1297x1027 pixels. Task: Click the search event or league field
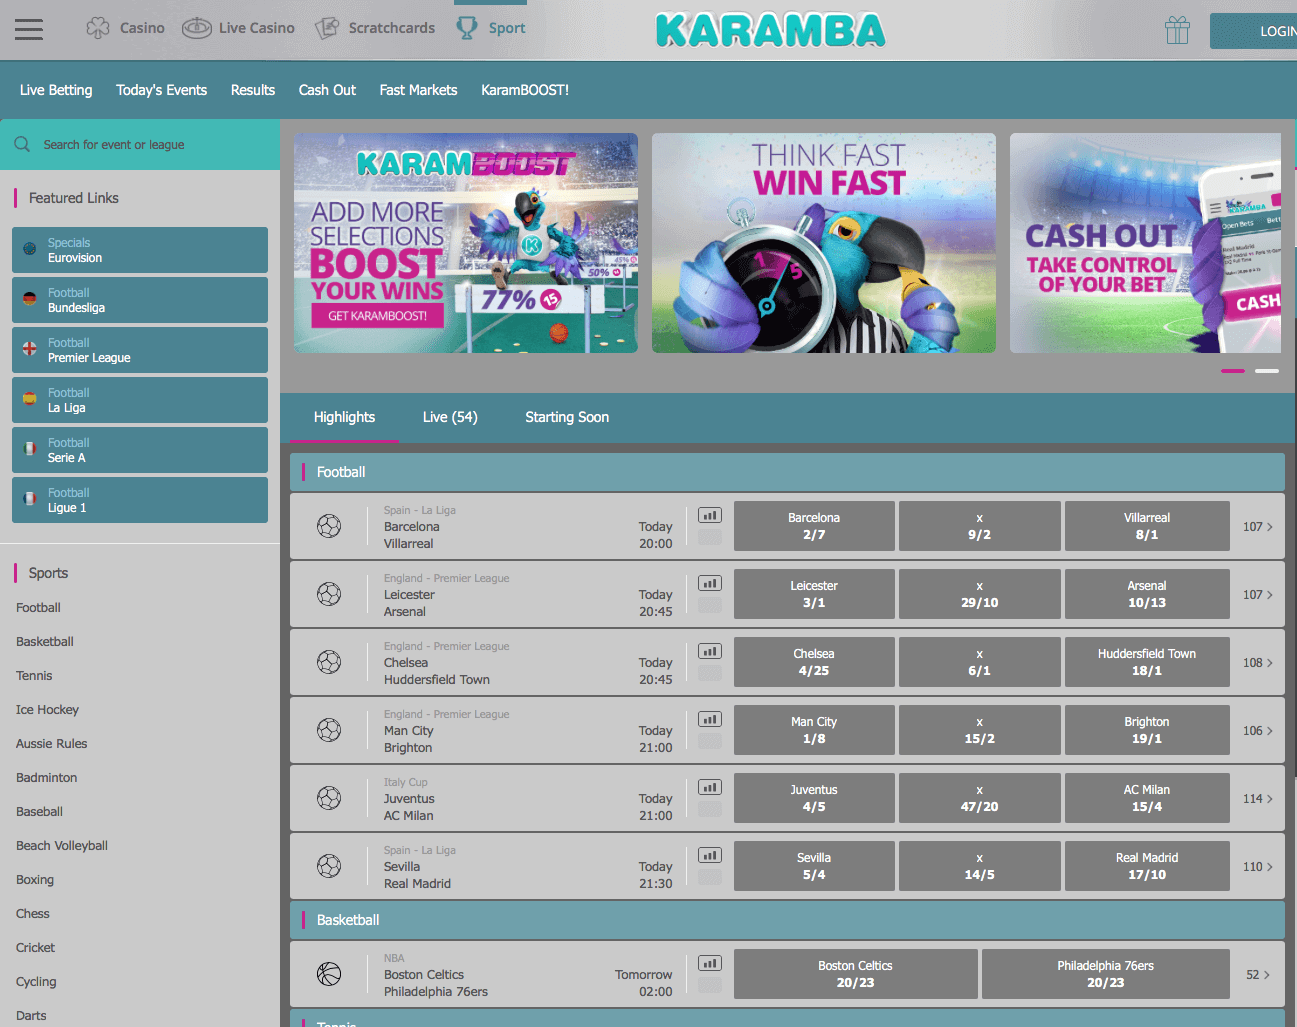[140, 145]
